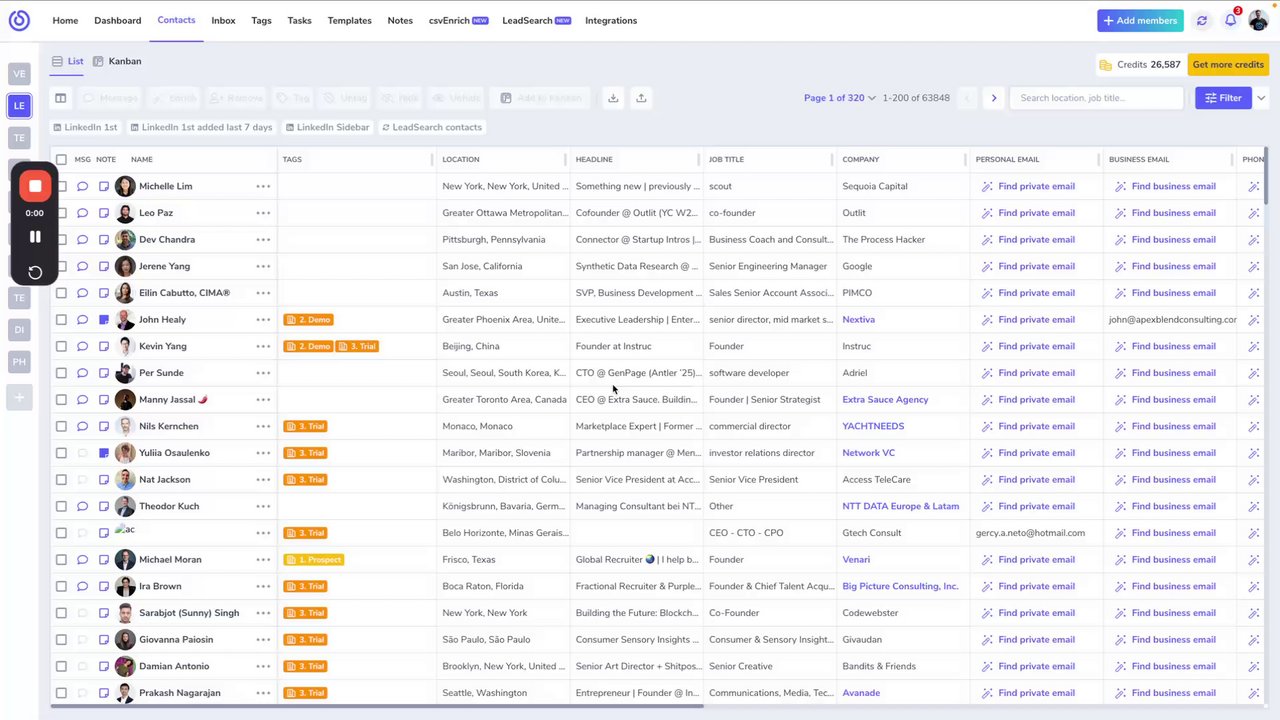Open the three-dot menu for John Healy
The image size is (1280, 720).
point(263,320)
